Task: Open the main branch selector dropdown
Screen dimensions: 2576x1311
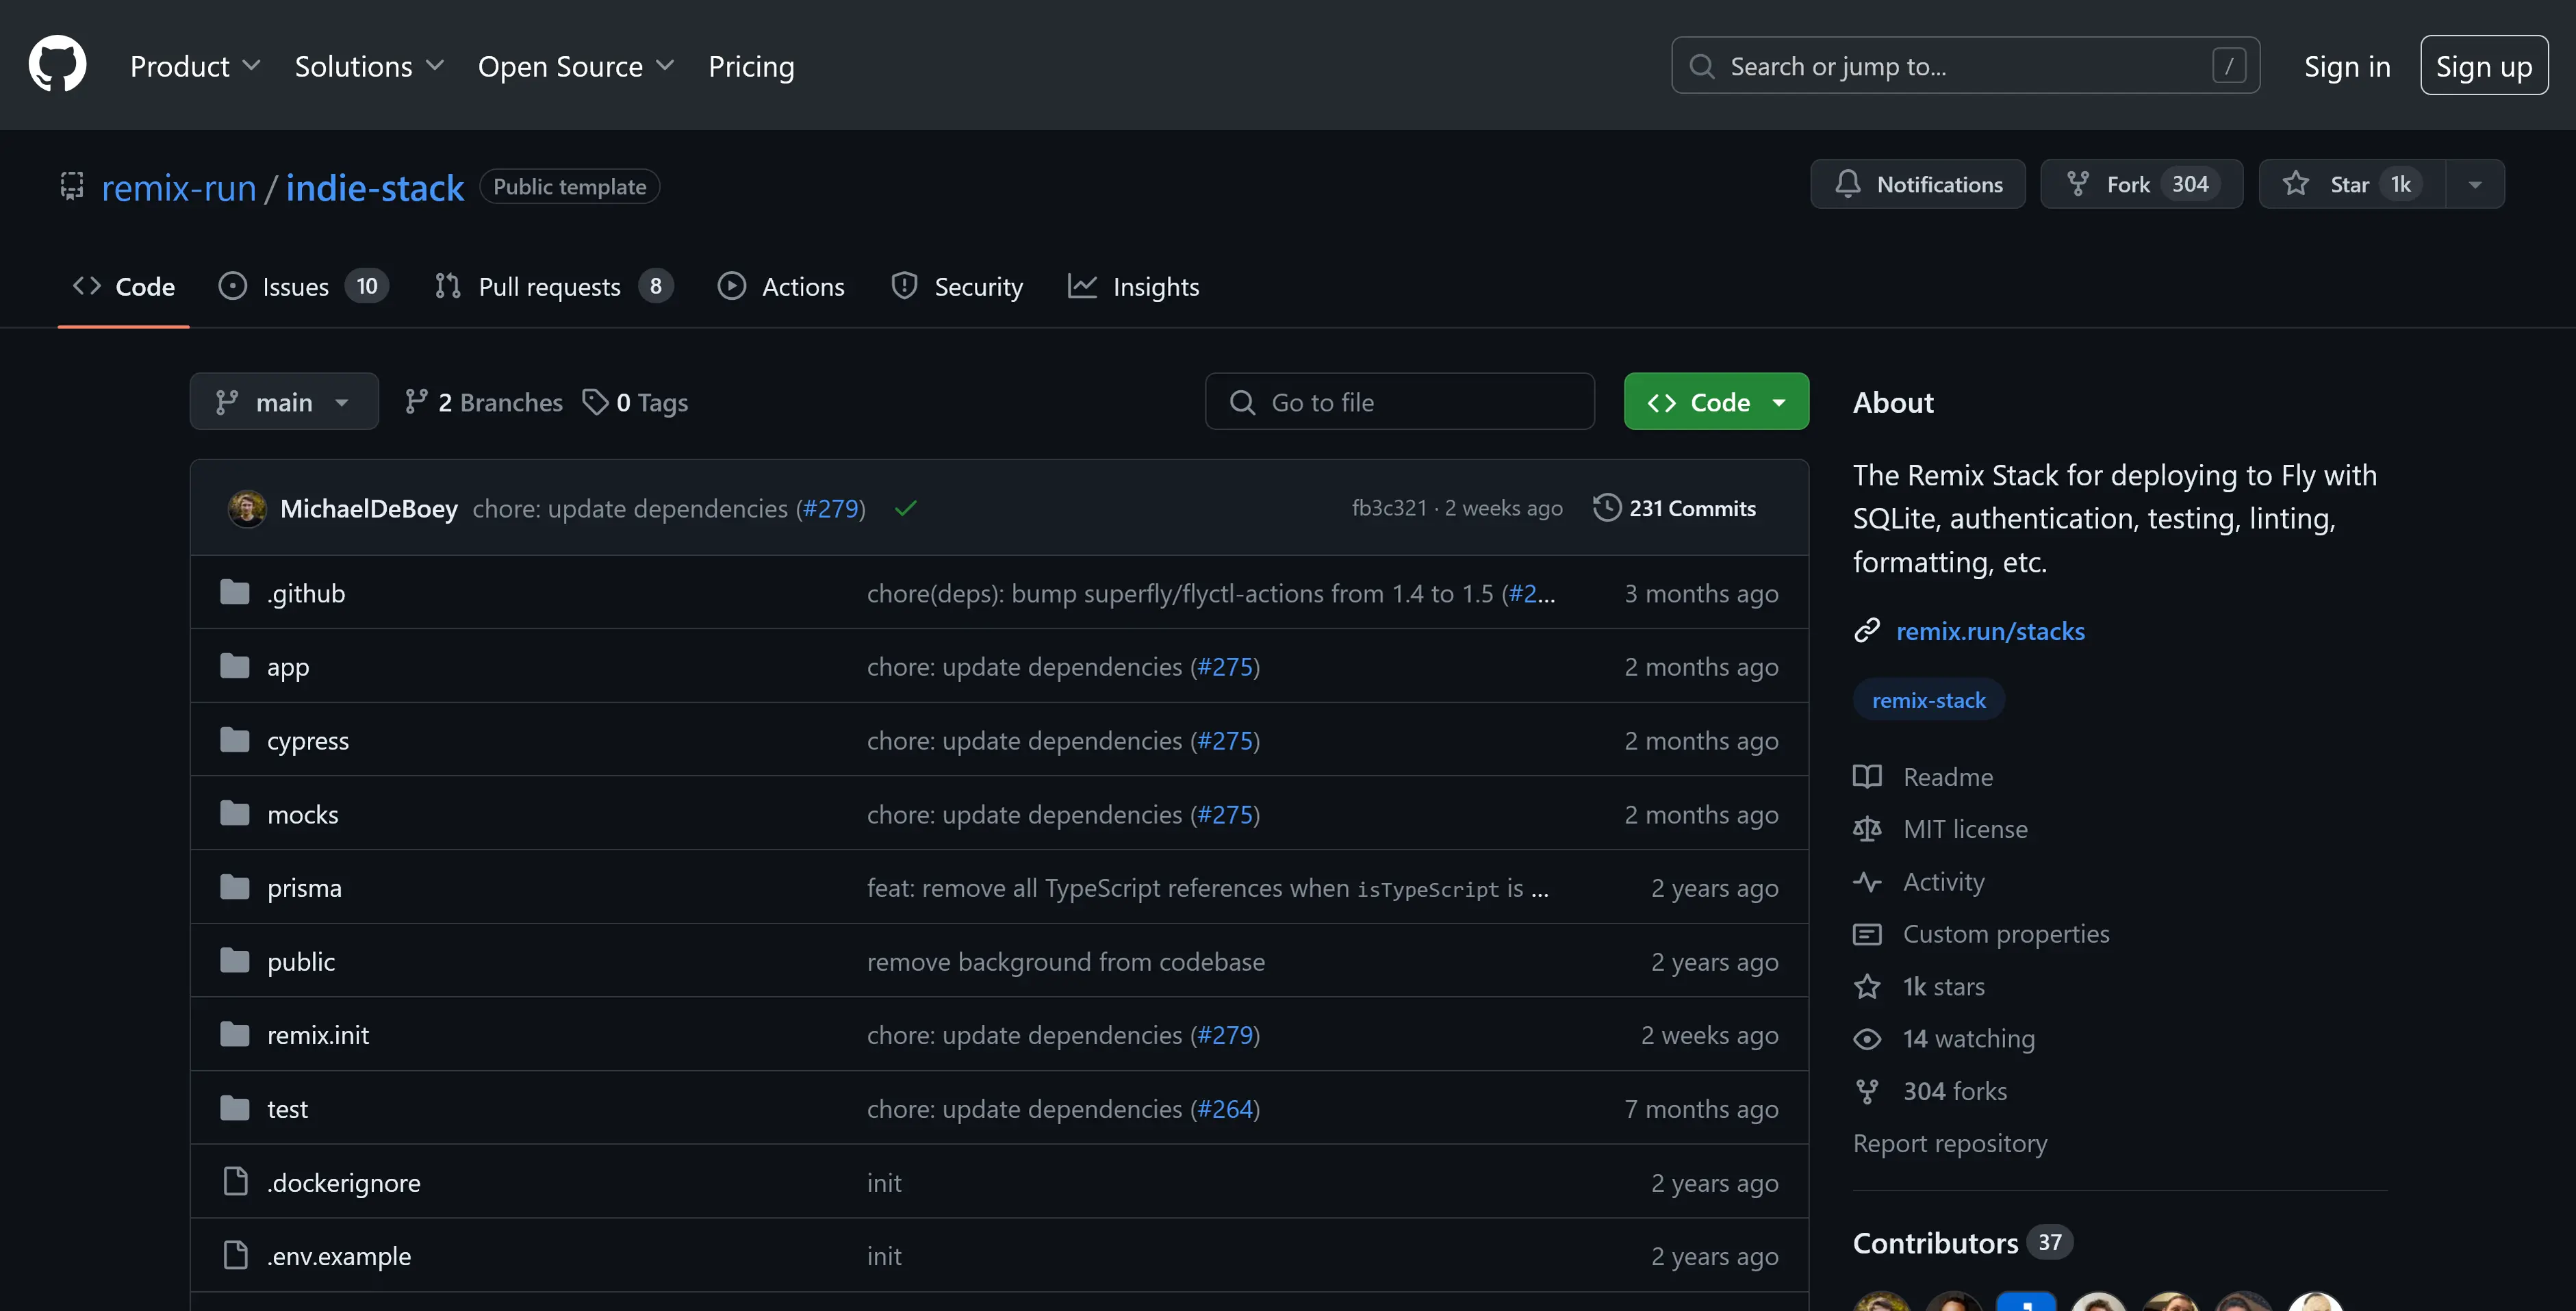Action: click(x=284, y=401)
